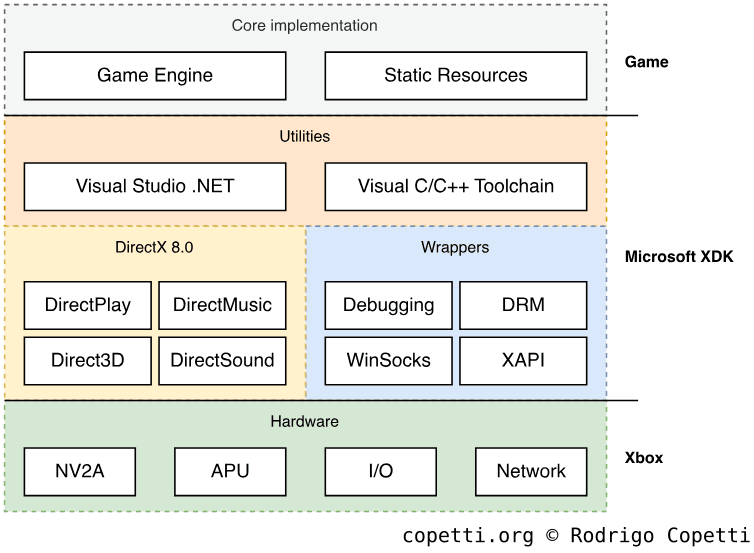Click the Core implementation heading
This screenshot has width=754, height=553.
305,25
